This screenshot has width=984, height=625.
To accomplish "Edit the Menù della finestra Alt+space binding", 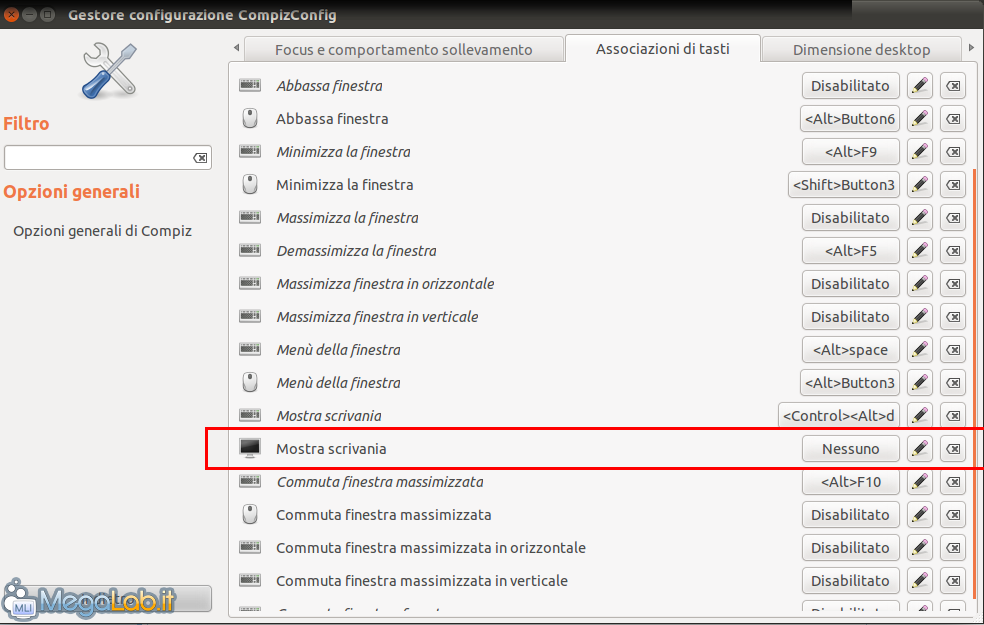I will [x=920, y=350].
